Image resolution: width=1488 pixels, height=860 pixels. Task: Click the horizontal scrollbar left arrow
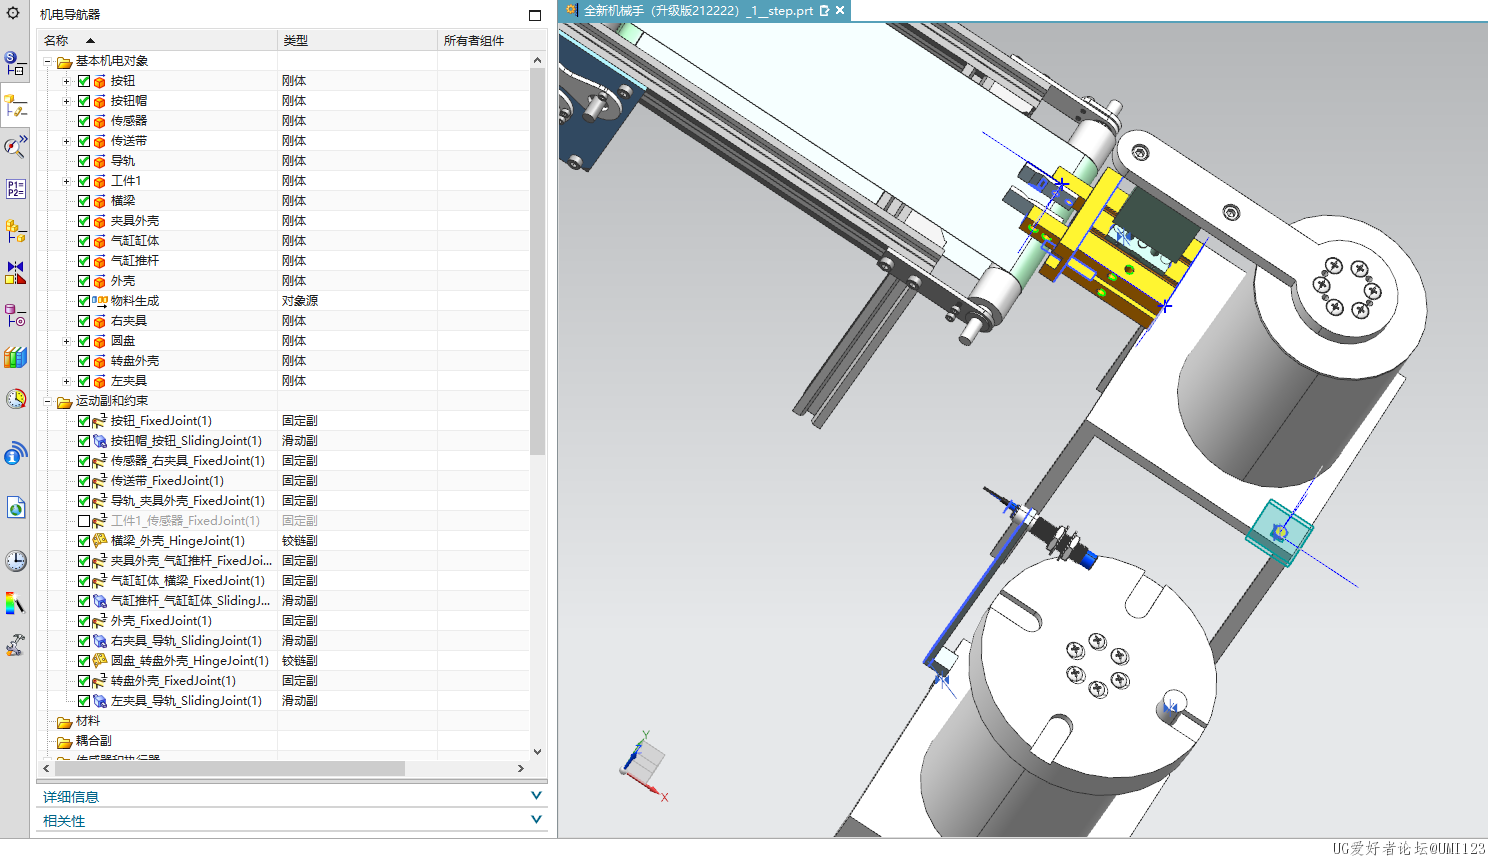coord(46,768)
